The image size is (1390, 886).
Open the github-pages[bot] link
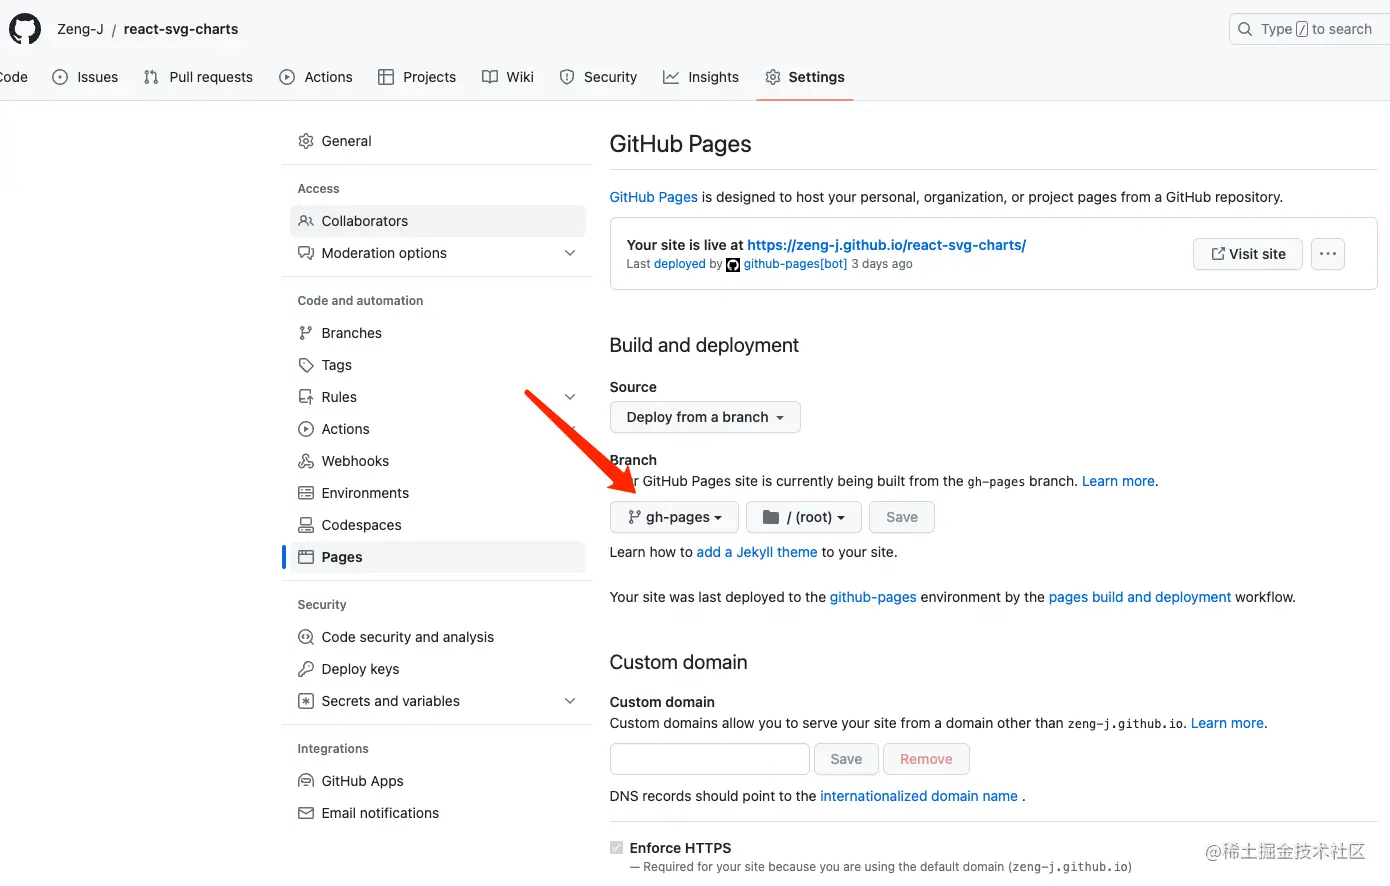tap(795, 264)
